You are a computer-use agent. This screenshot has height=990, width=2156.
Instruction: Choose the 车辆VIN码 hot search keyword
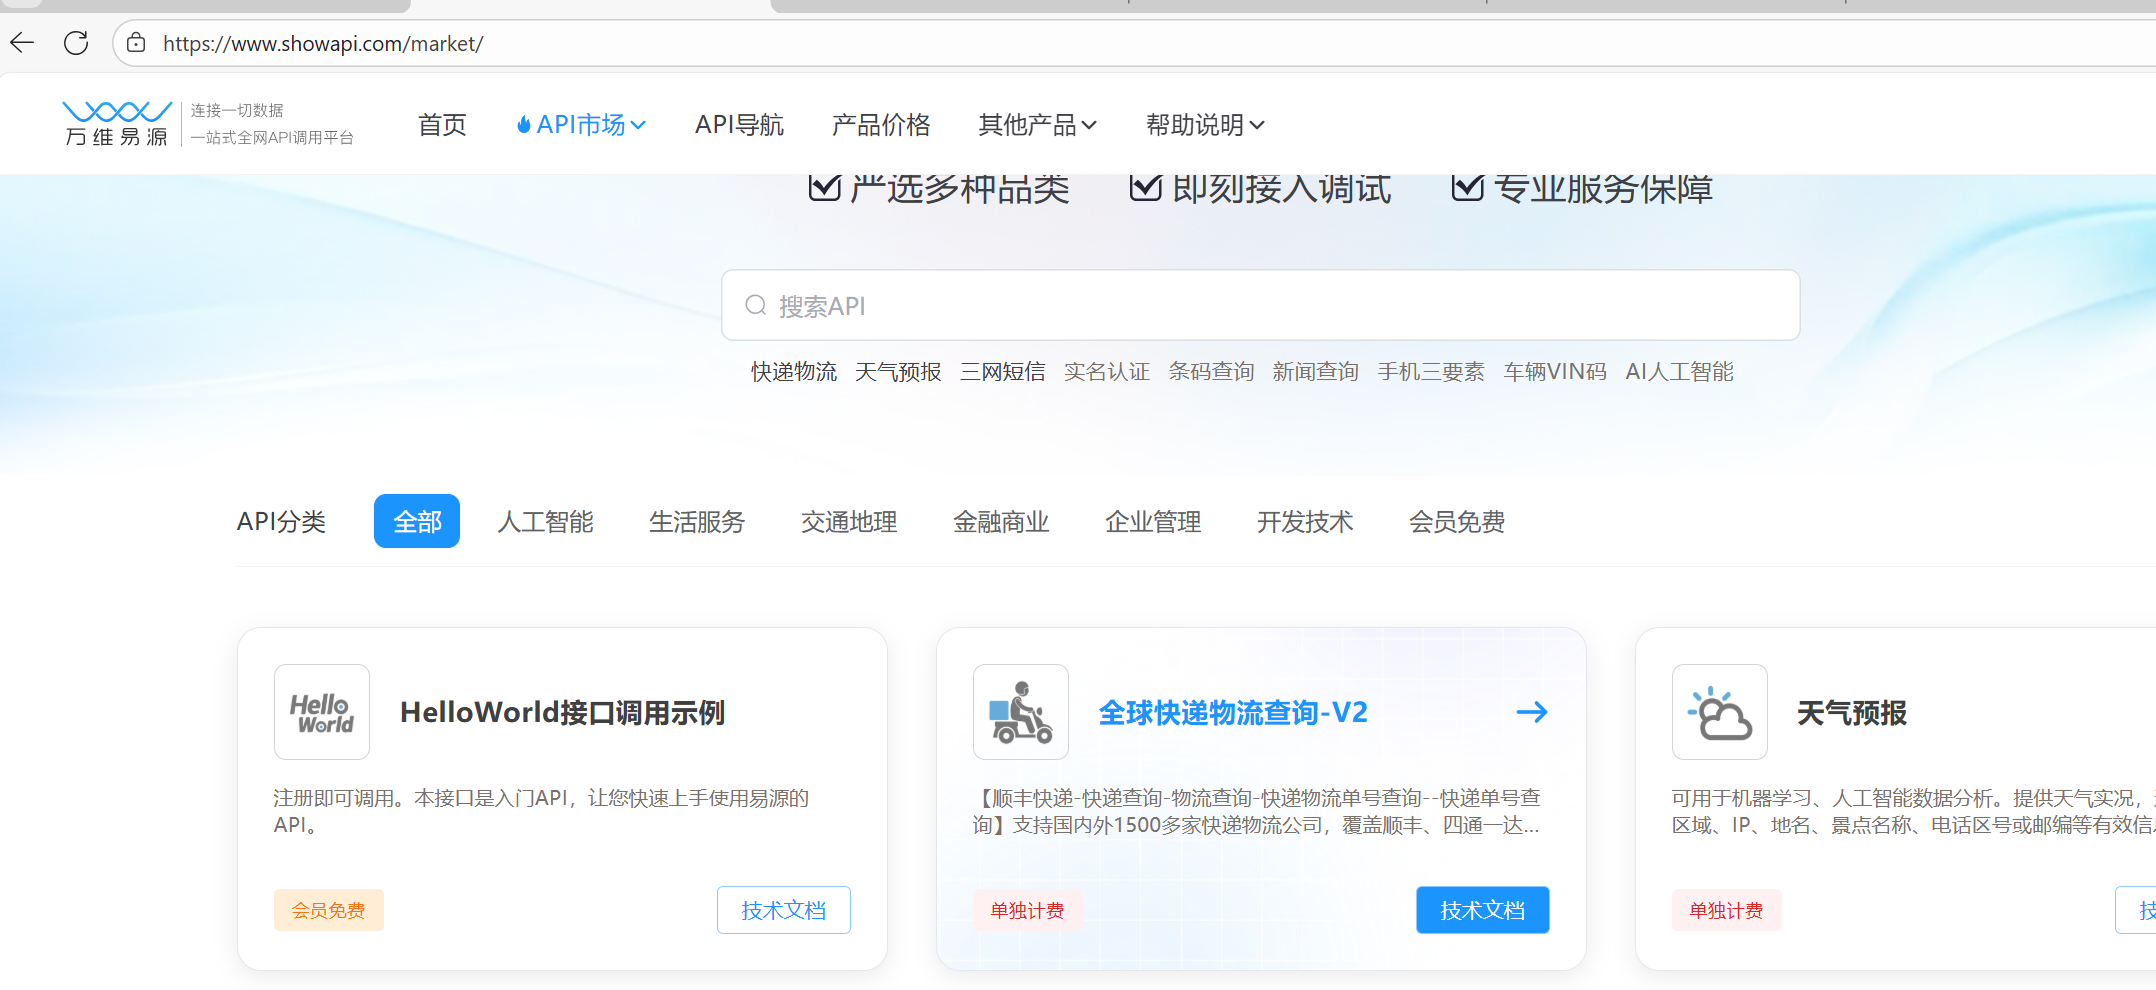(x=1556, y=372)
